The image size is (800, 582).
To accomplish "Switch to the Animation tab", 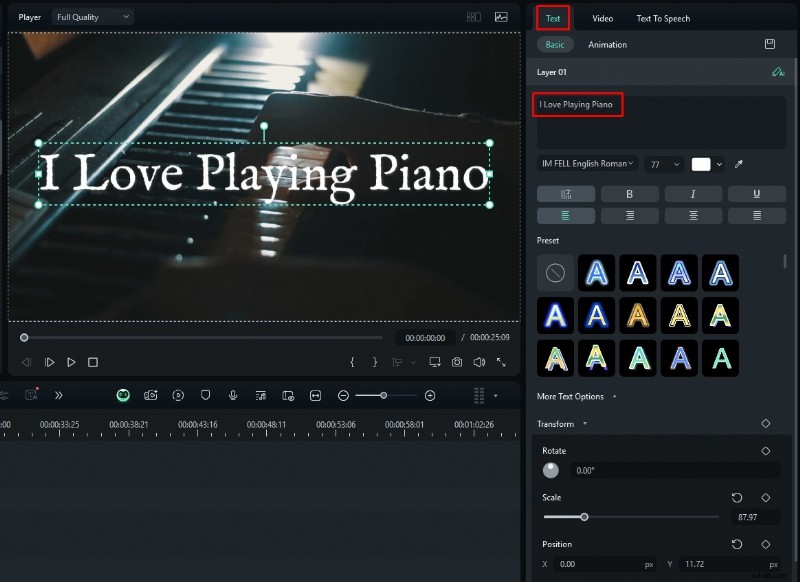I will click(607, 44).
